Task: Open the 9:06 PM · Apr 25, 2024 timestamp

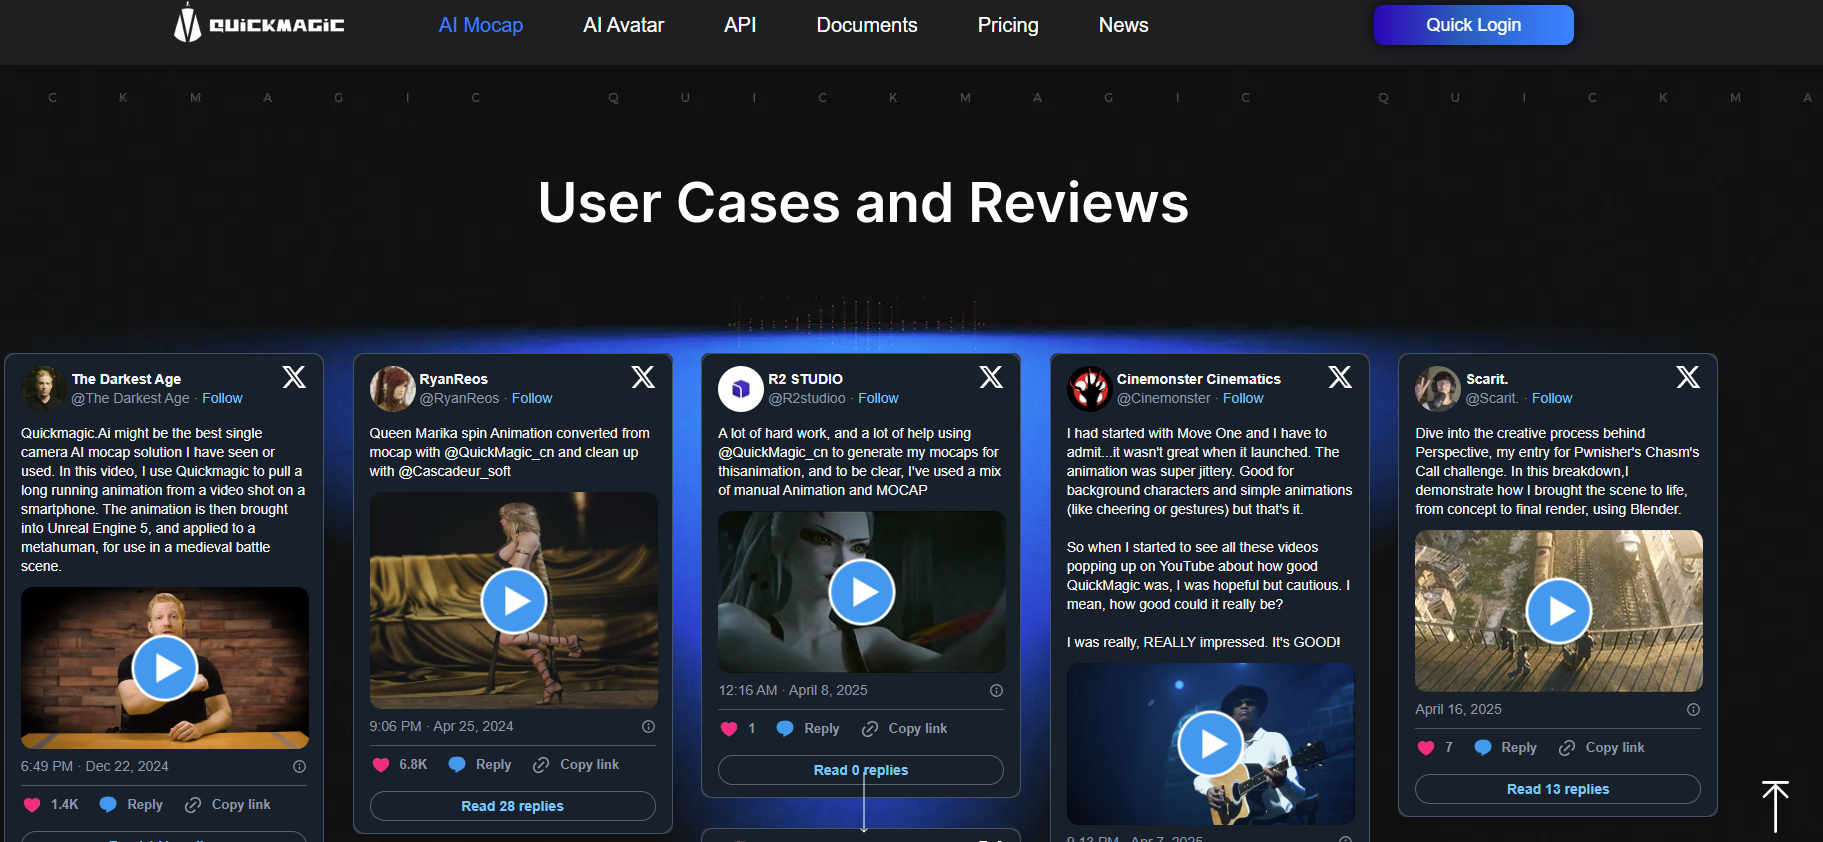Action: pos(441,727)
